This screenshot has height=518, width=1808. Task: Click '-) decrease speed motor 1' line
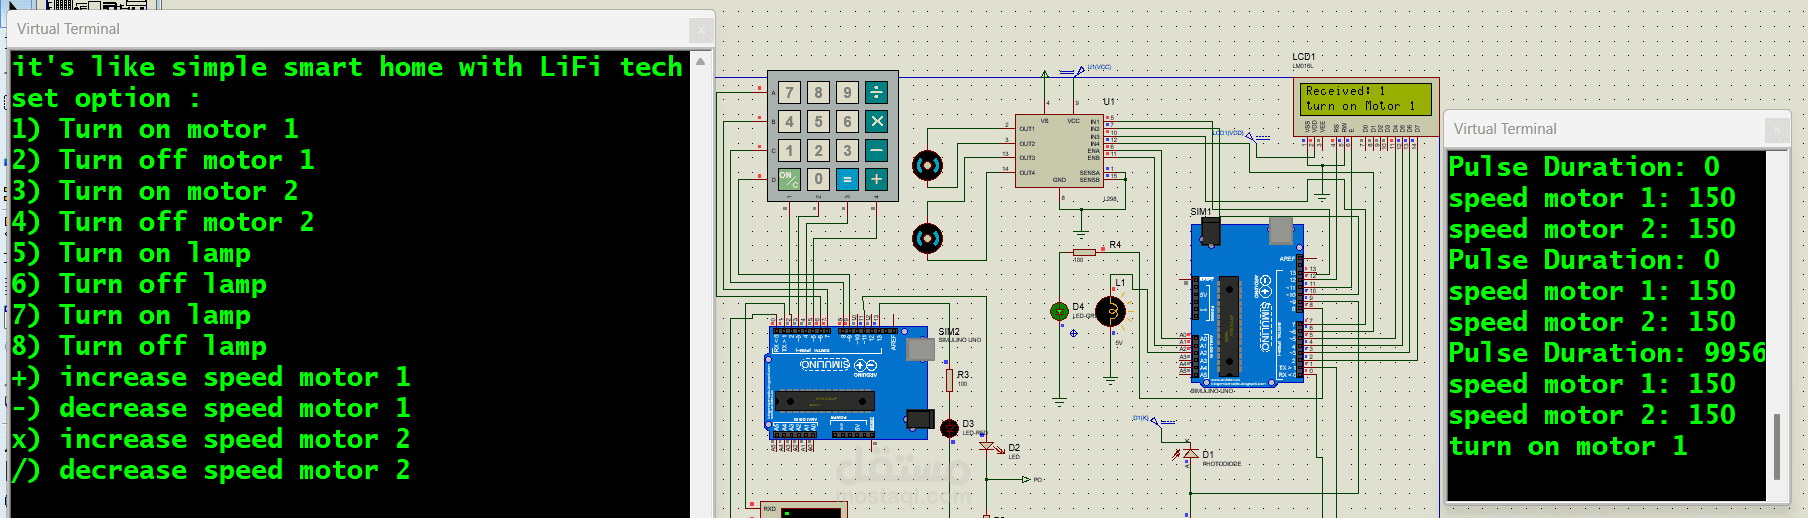pyautogui.click(x=211, y=408)
